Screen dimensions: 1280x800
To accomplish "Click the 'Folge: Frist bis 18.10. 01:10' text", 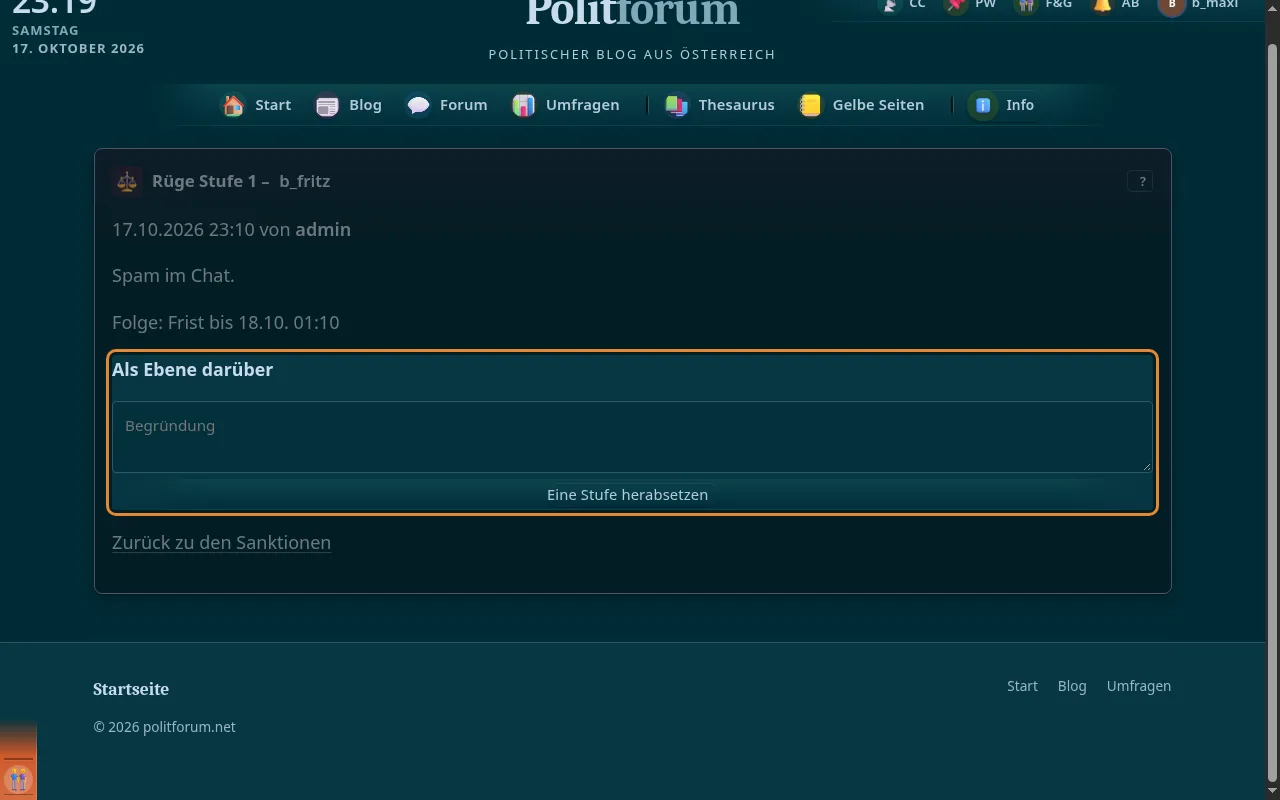I will [x=226, y=323].
